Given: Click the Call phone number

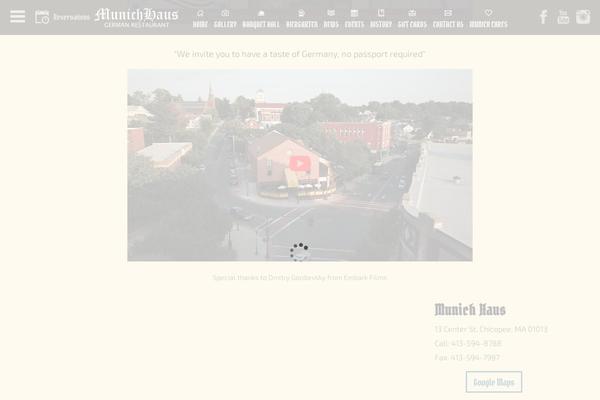Looking at the screenshot, I should (468, 343).
